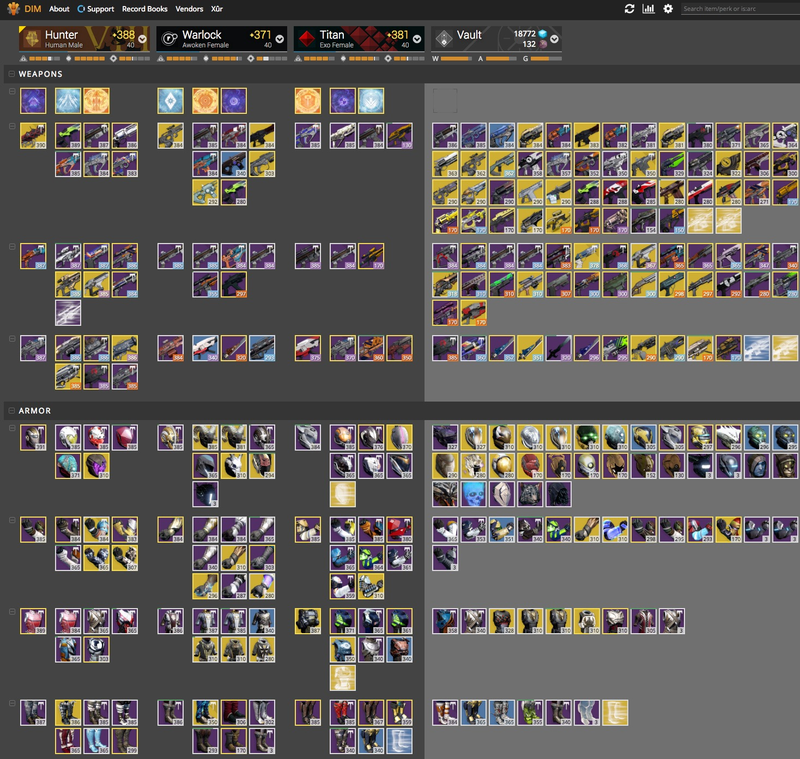Collapse the helmets row
The width and height of the screenshot is (800, 759).
point(11,428)
